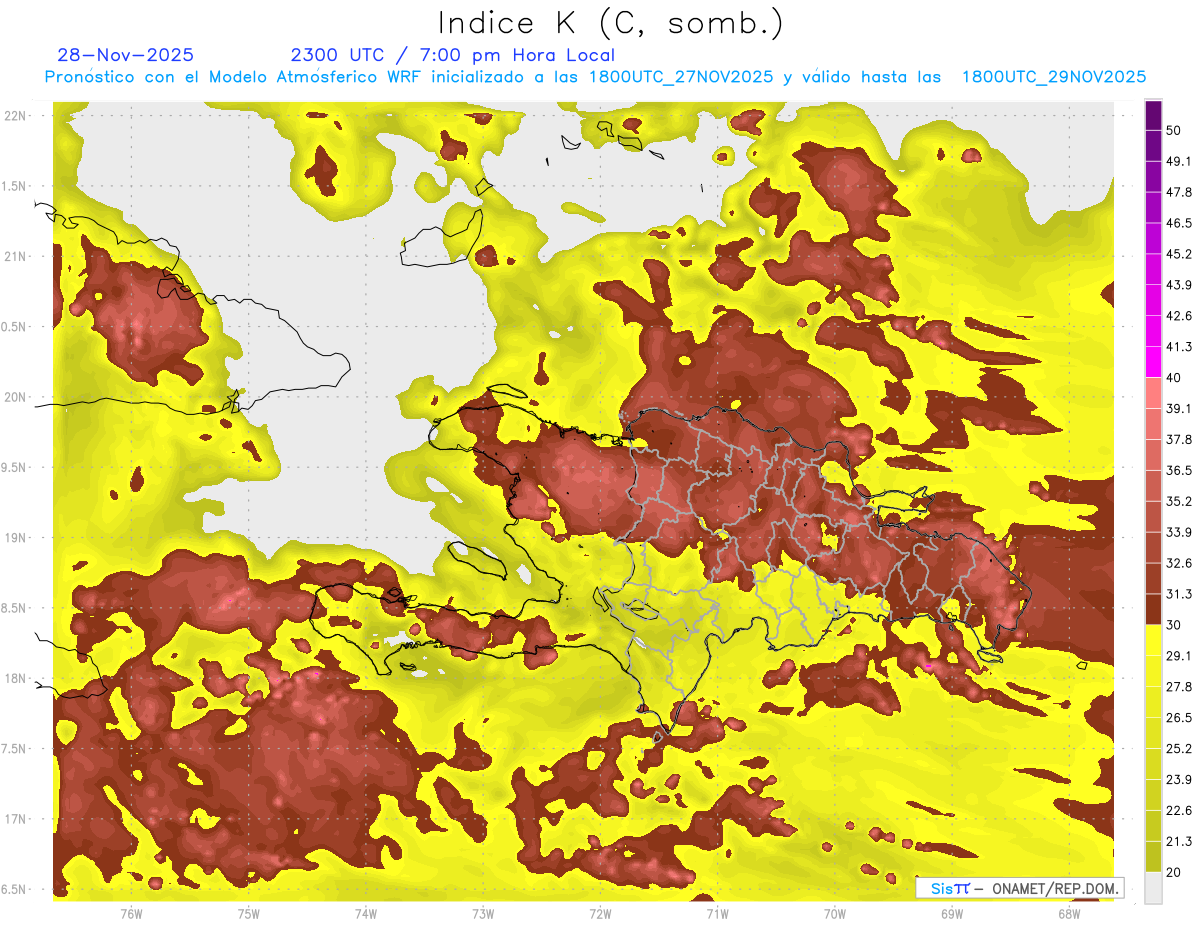The width and height of the screenshot is (1200, 927).
Task: Click the '26.5' color bar label
Action: 1179,718
